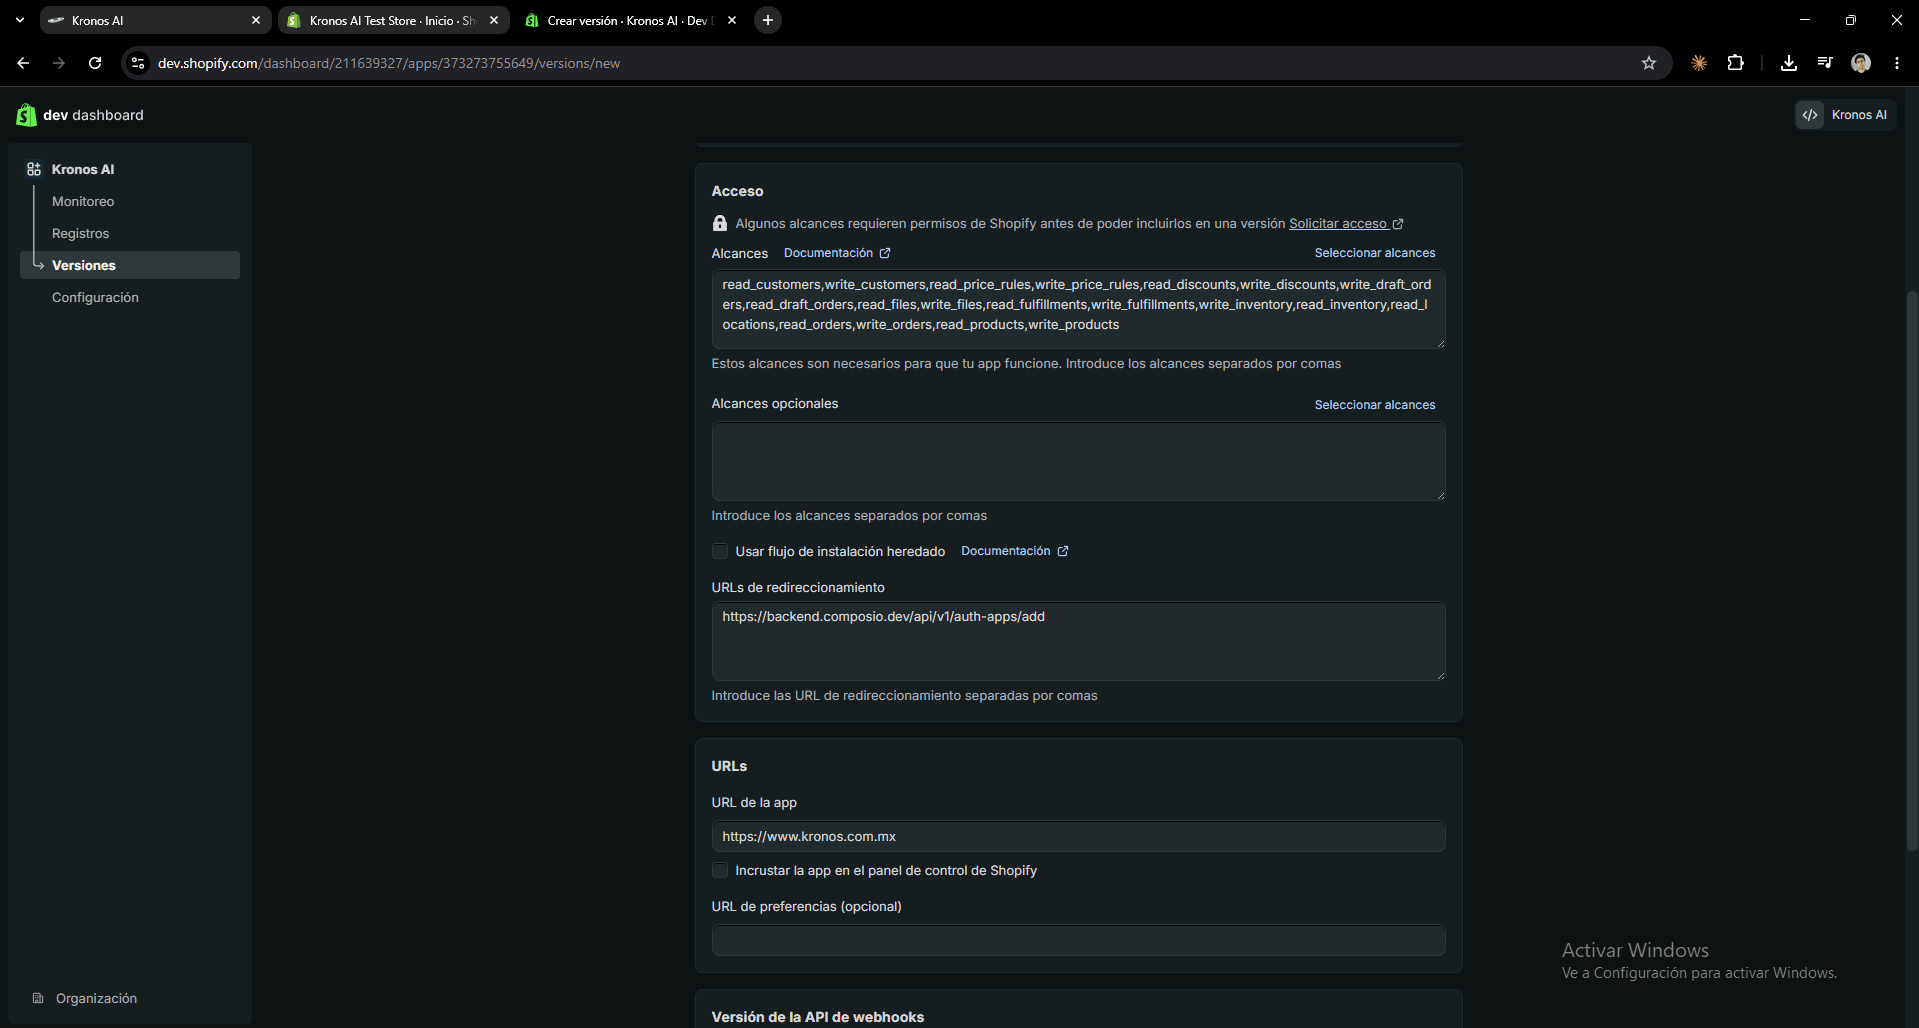Click the browser forward arrow
The width and height of the screenshot is (1919, 1028).
pyautogui.click(x=59, y=63)
